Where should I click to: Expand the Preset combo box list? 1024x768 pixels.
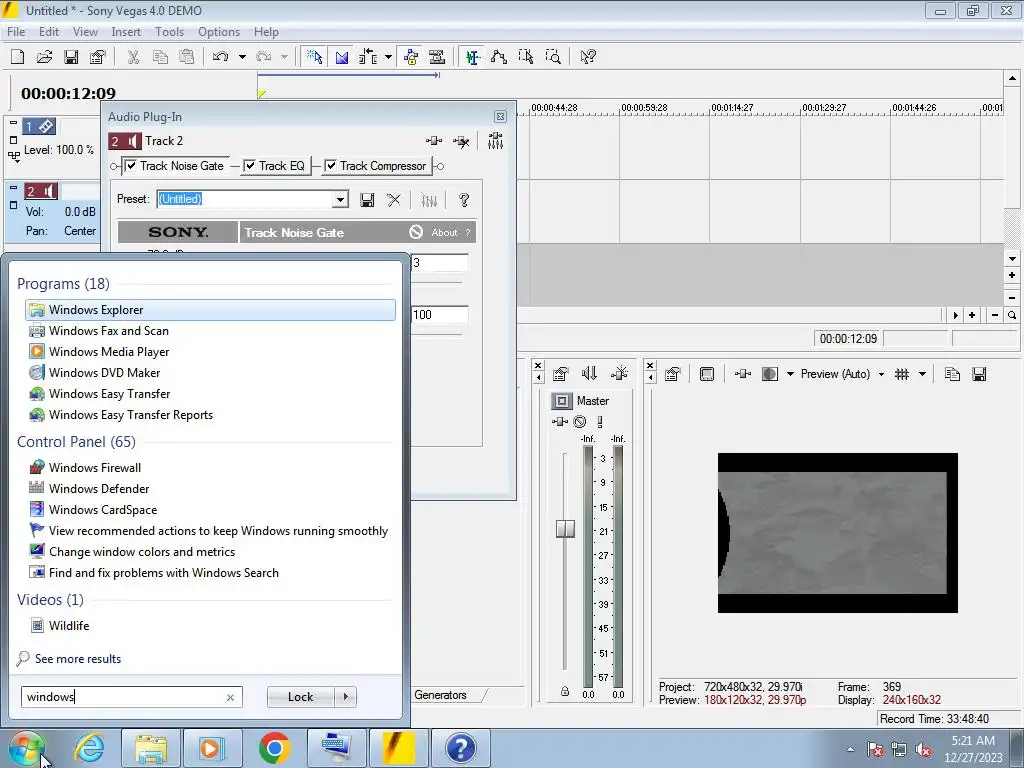pyautogui.click(x=340, y=199)
